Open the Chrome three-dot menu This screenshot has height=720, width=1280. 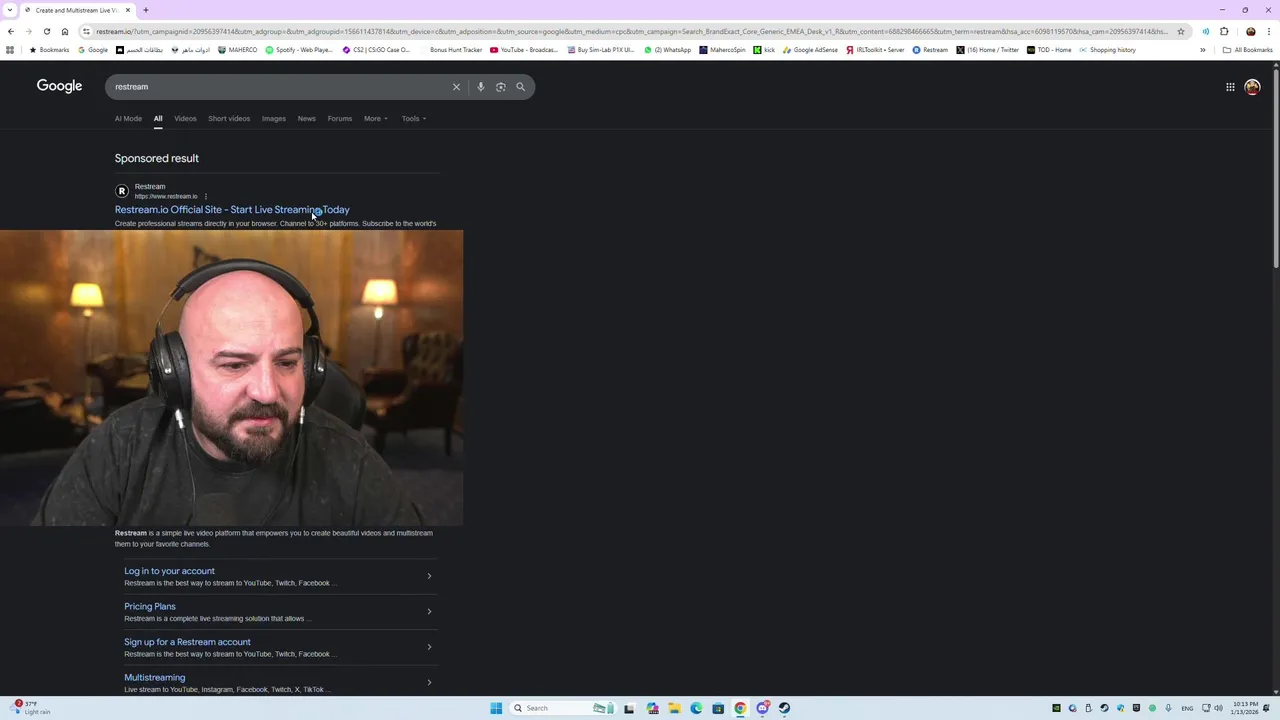tap(1269, 31)
